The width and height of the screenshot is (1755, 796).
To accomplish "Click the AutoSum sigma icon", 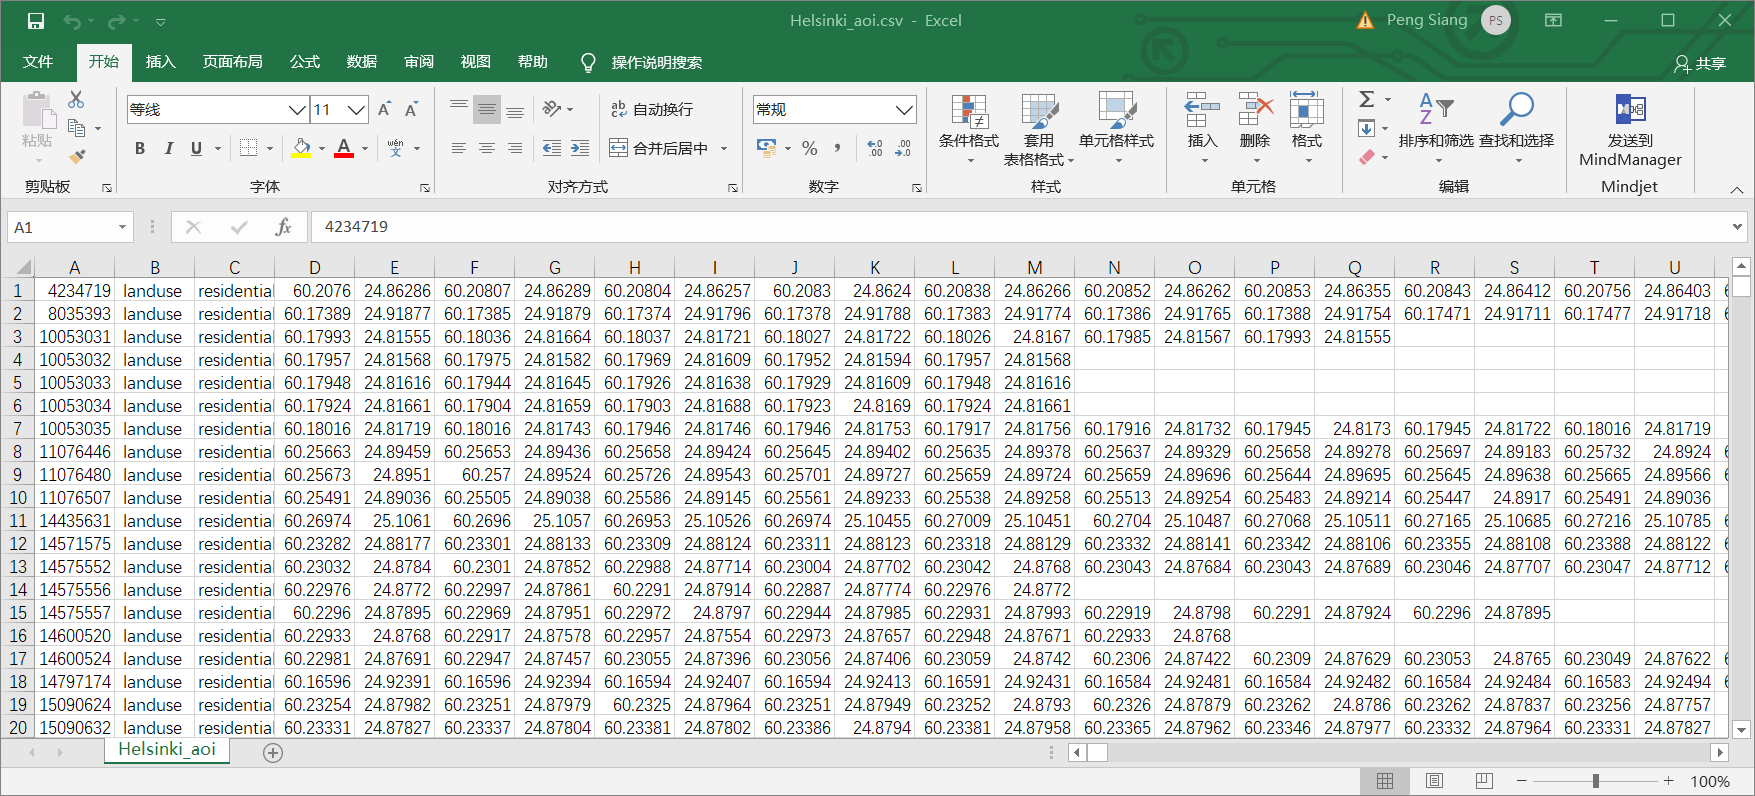I will 1367,99.
